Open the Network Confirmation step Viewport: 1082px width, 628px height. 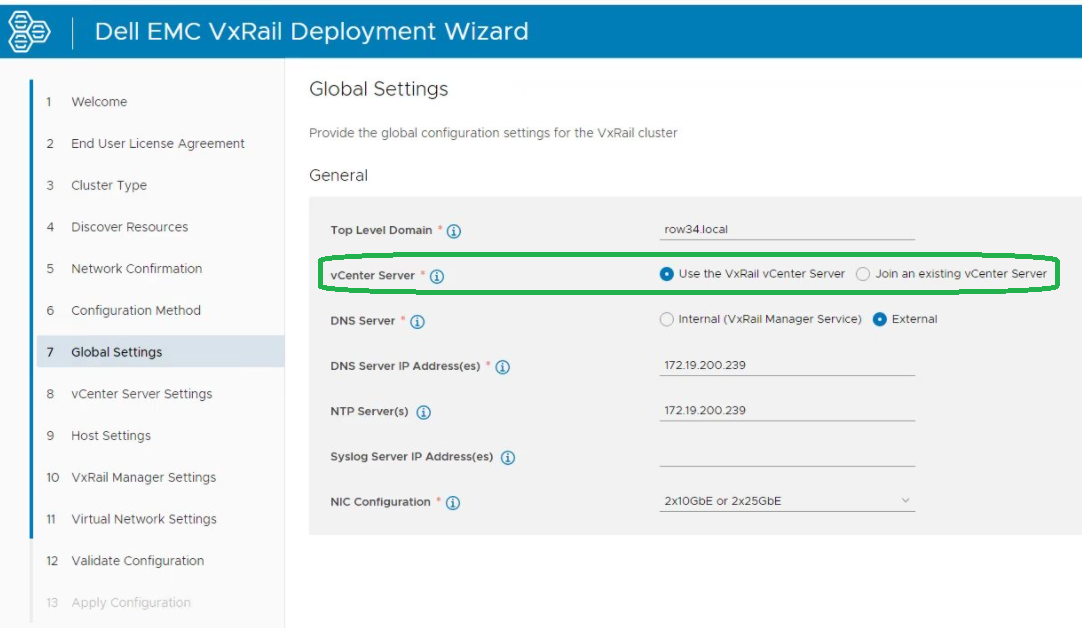136,269
